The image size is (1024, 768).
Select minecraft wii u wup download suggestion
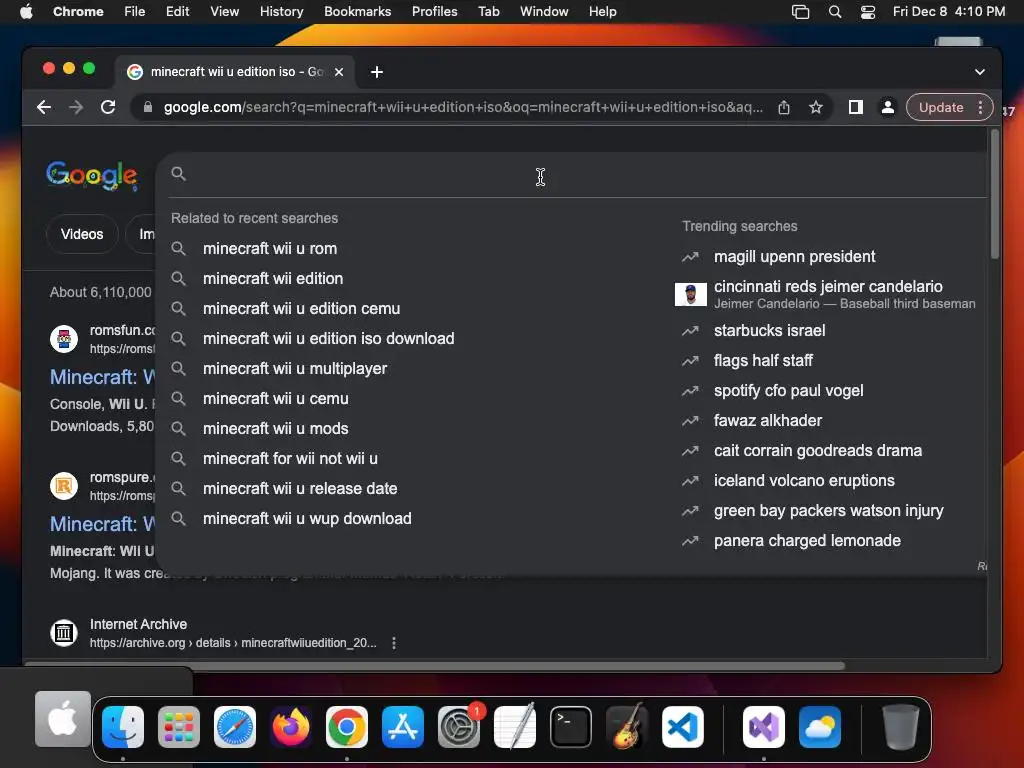(307, 519)
